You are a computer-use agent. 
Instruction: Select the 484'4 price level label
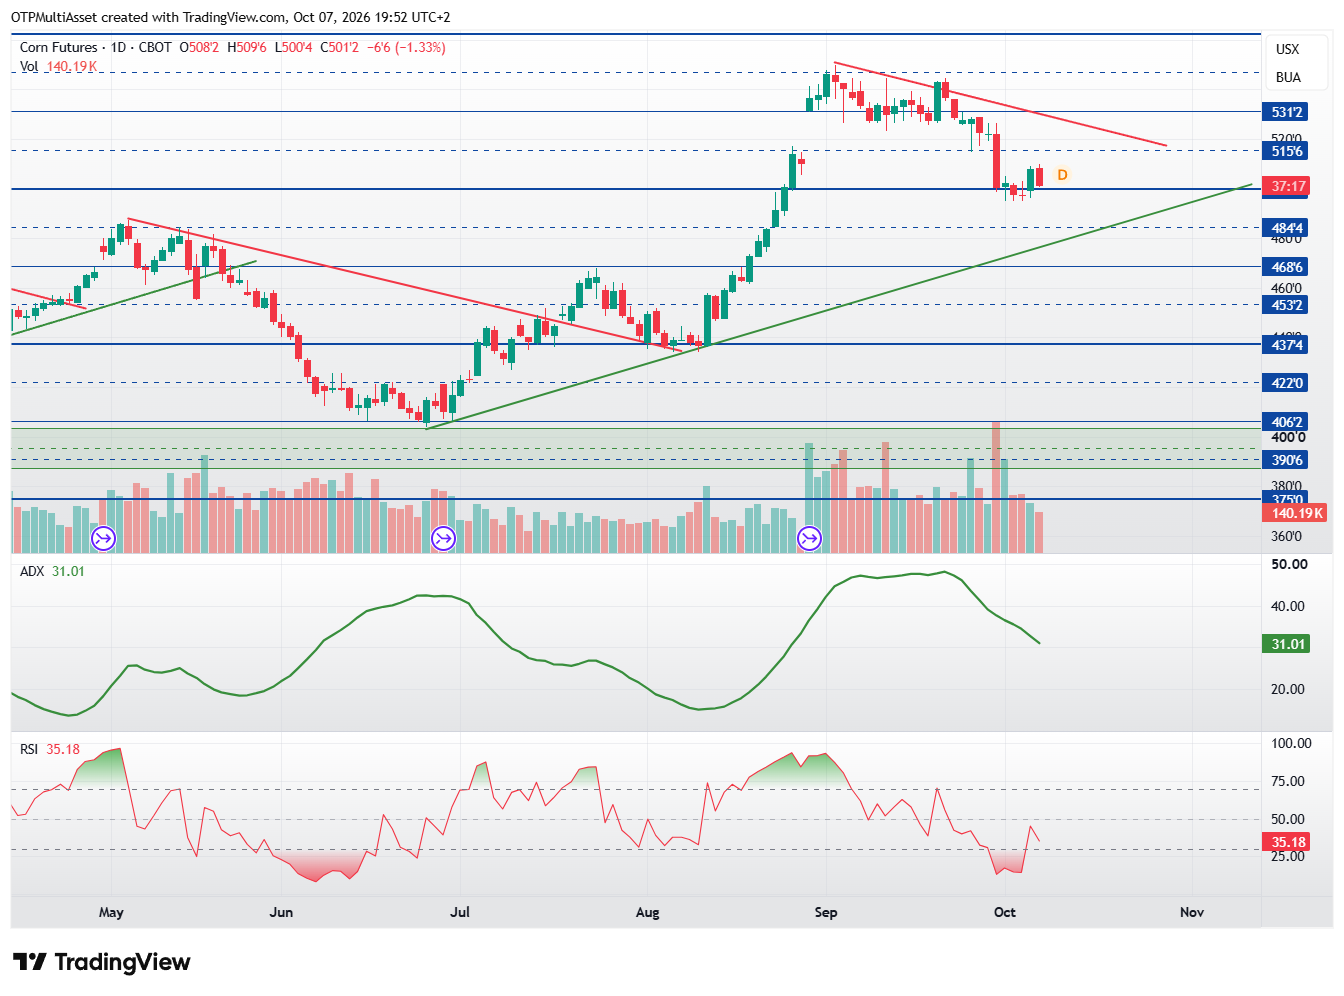click(1286, 228)
